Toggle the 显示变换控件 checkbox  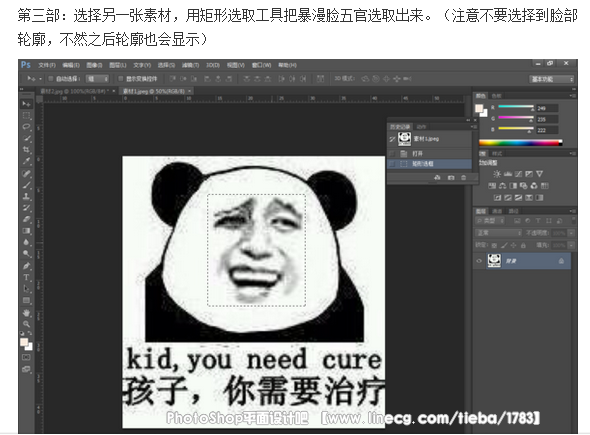click(x=120, y=79)
